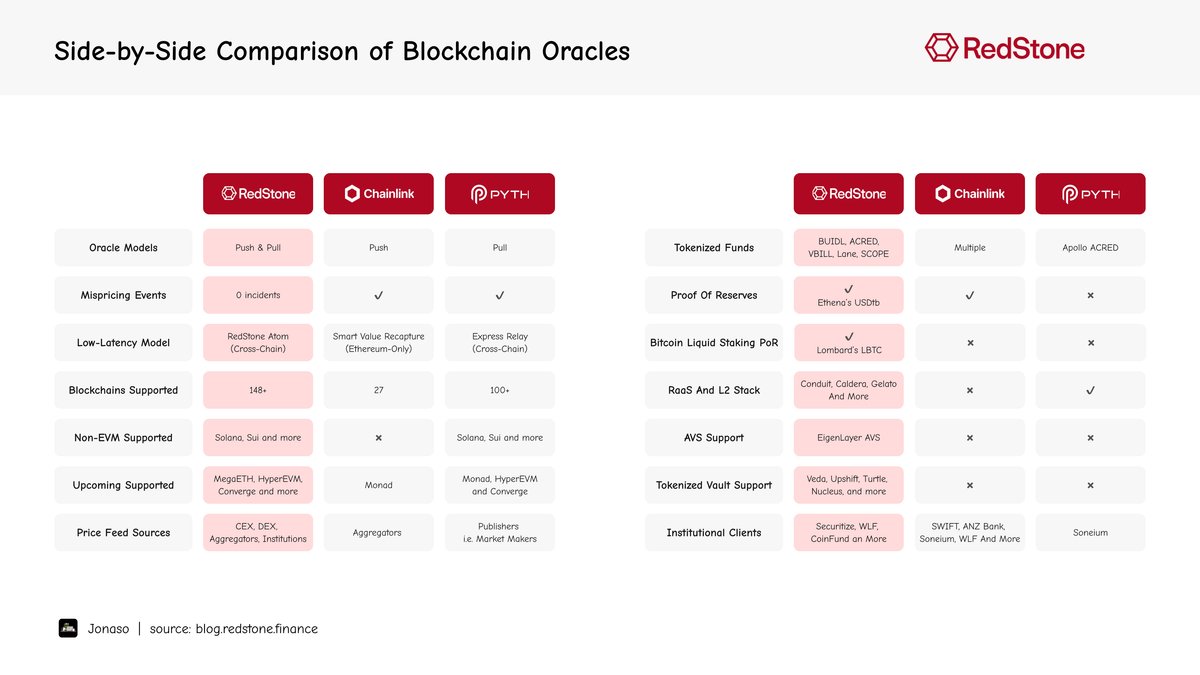Click the Chainlink logo above the Multiple cell
1200x675 pixels.
(x=970, y=194)
